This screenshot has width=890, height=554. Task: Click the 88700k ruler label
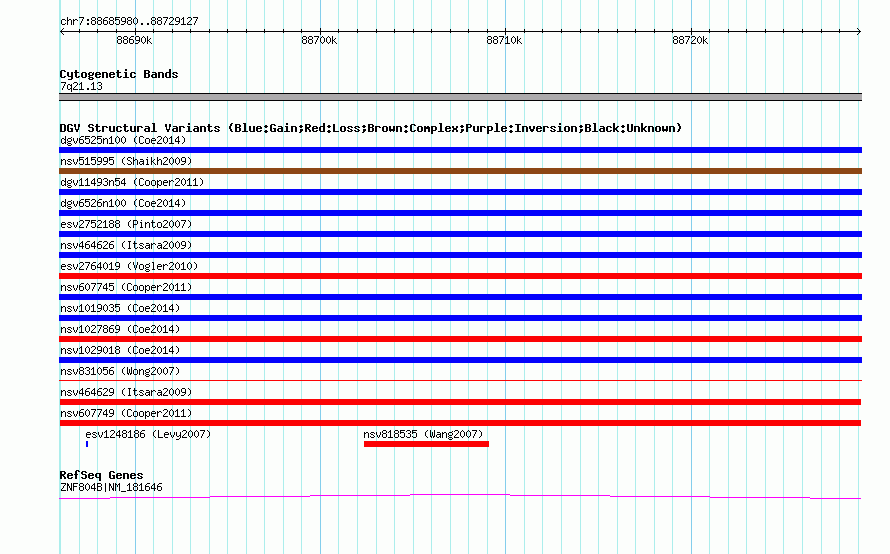(319, 40)
